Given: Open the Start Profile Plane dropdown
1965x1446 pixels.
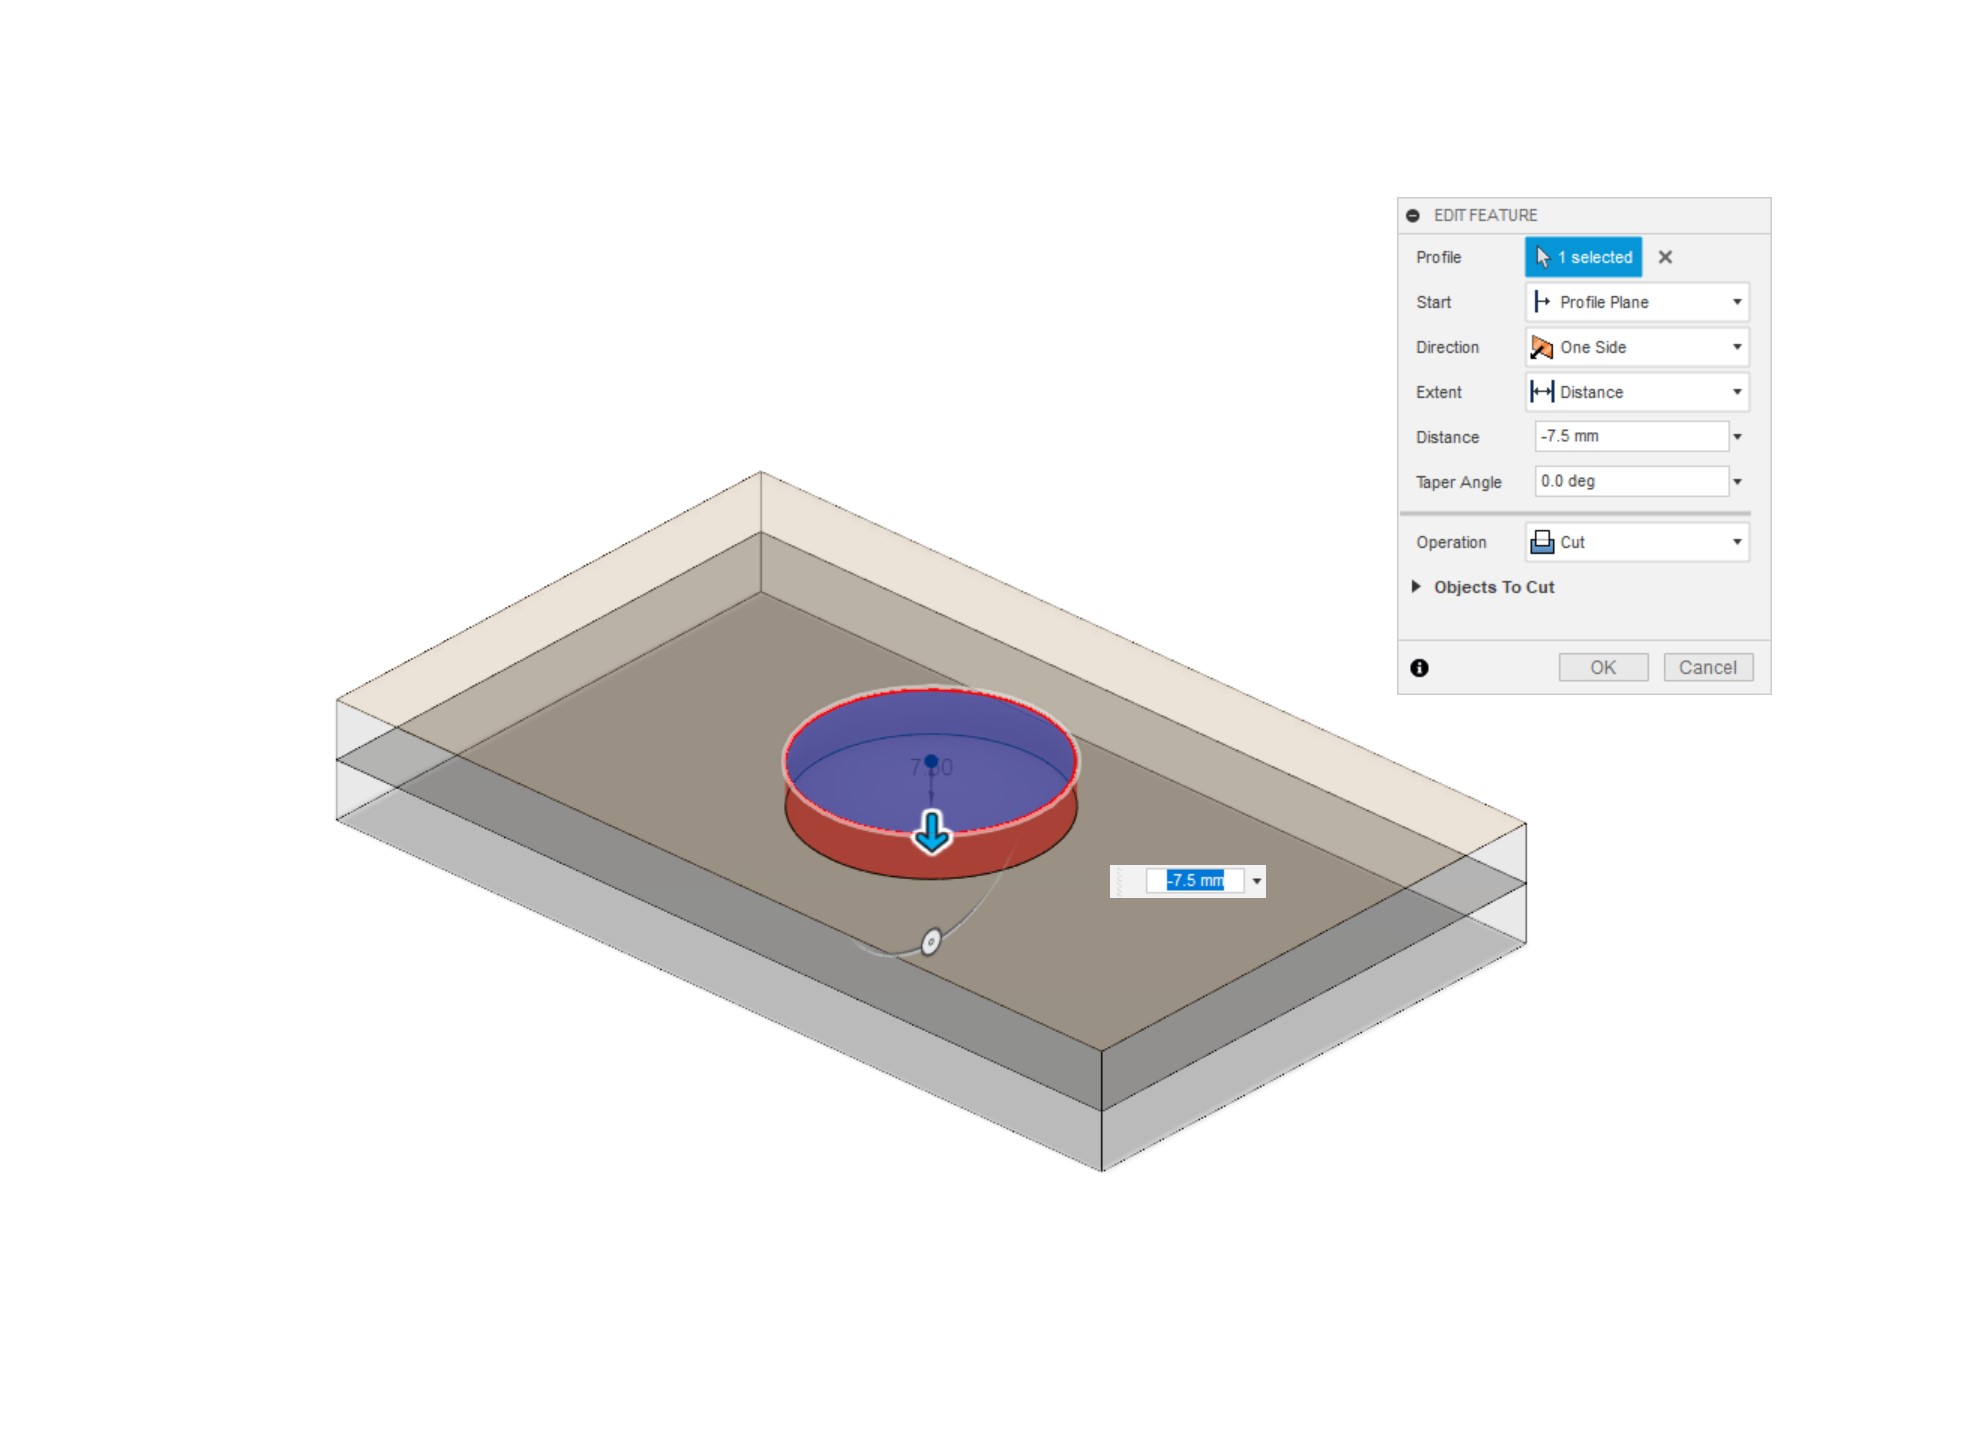Looking at the screenshot, I should pos(1637,302).
